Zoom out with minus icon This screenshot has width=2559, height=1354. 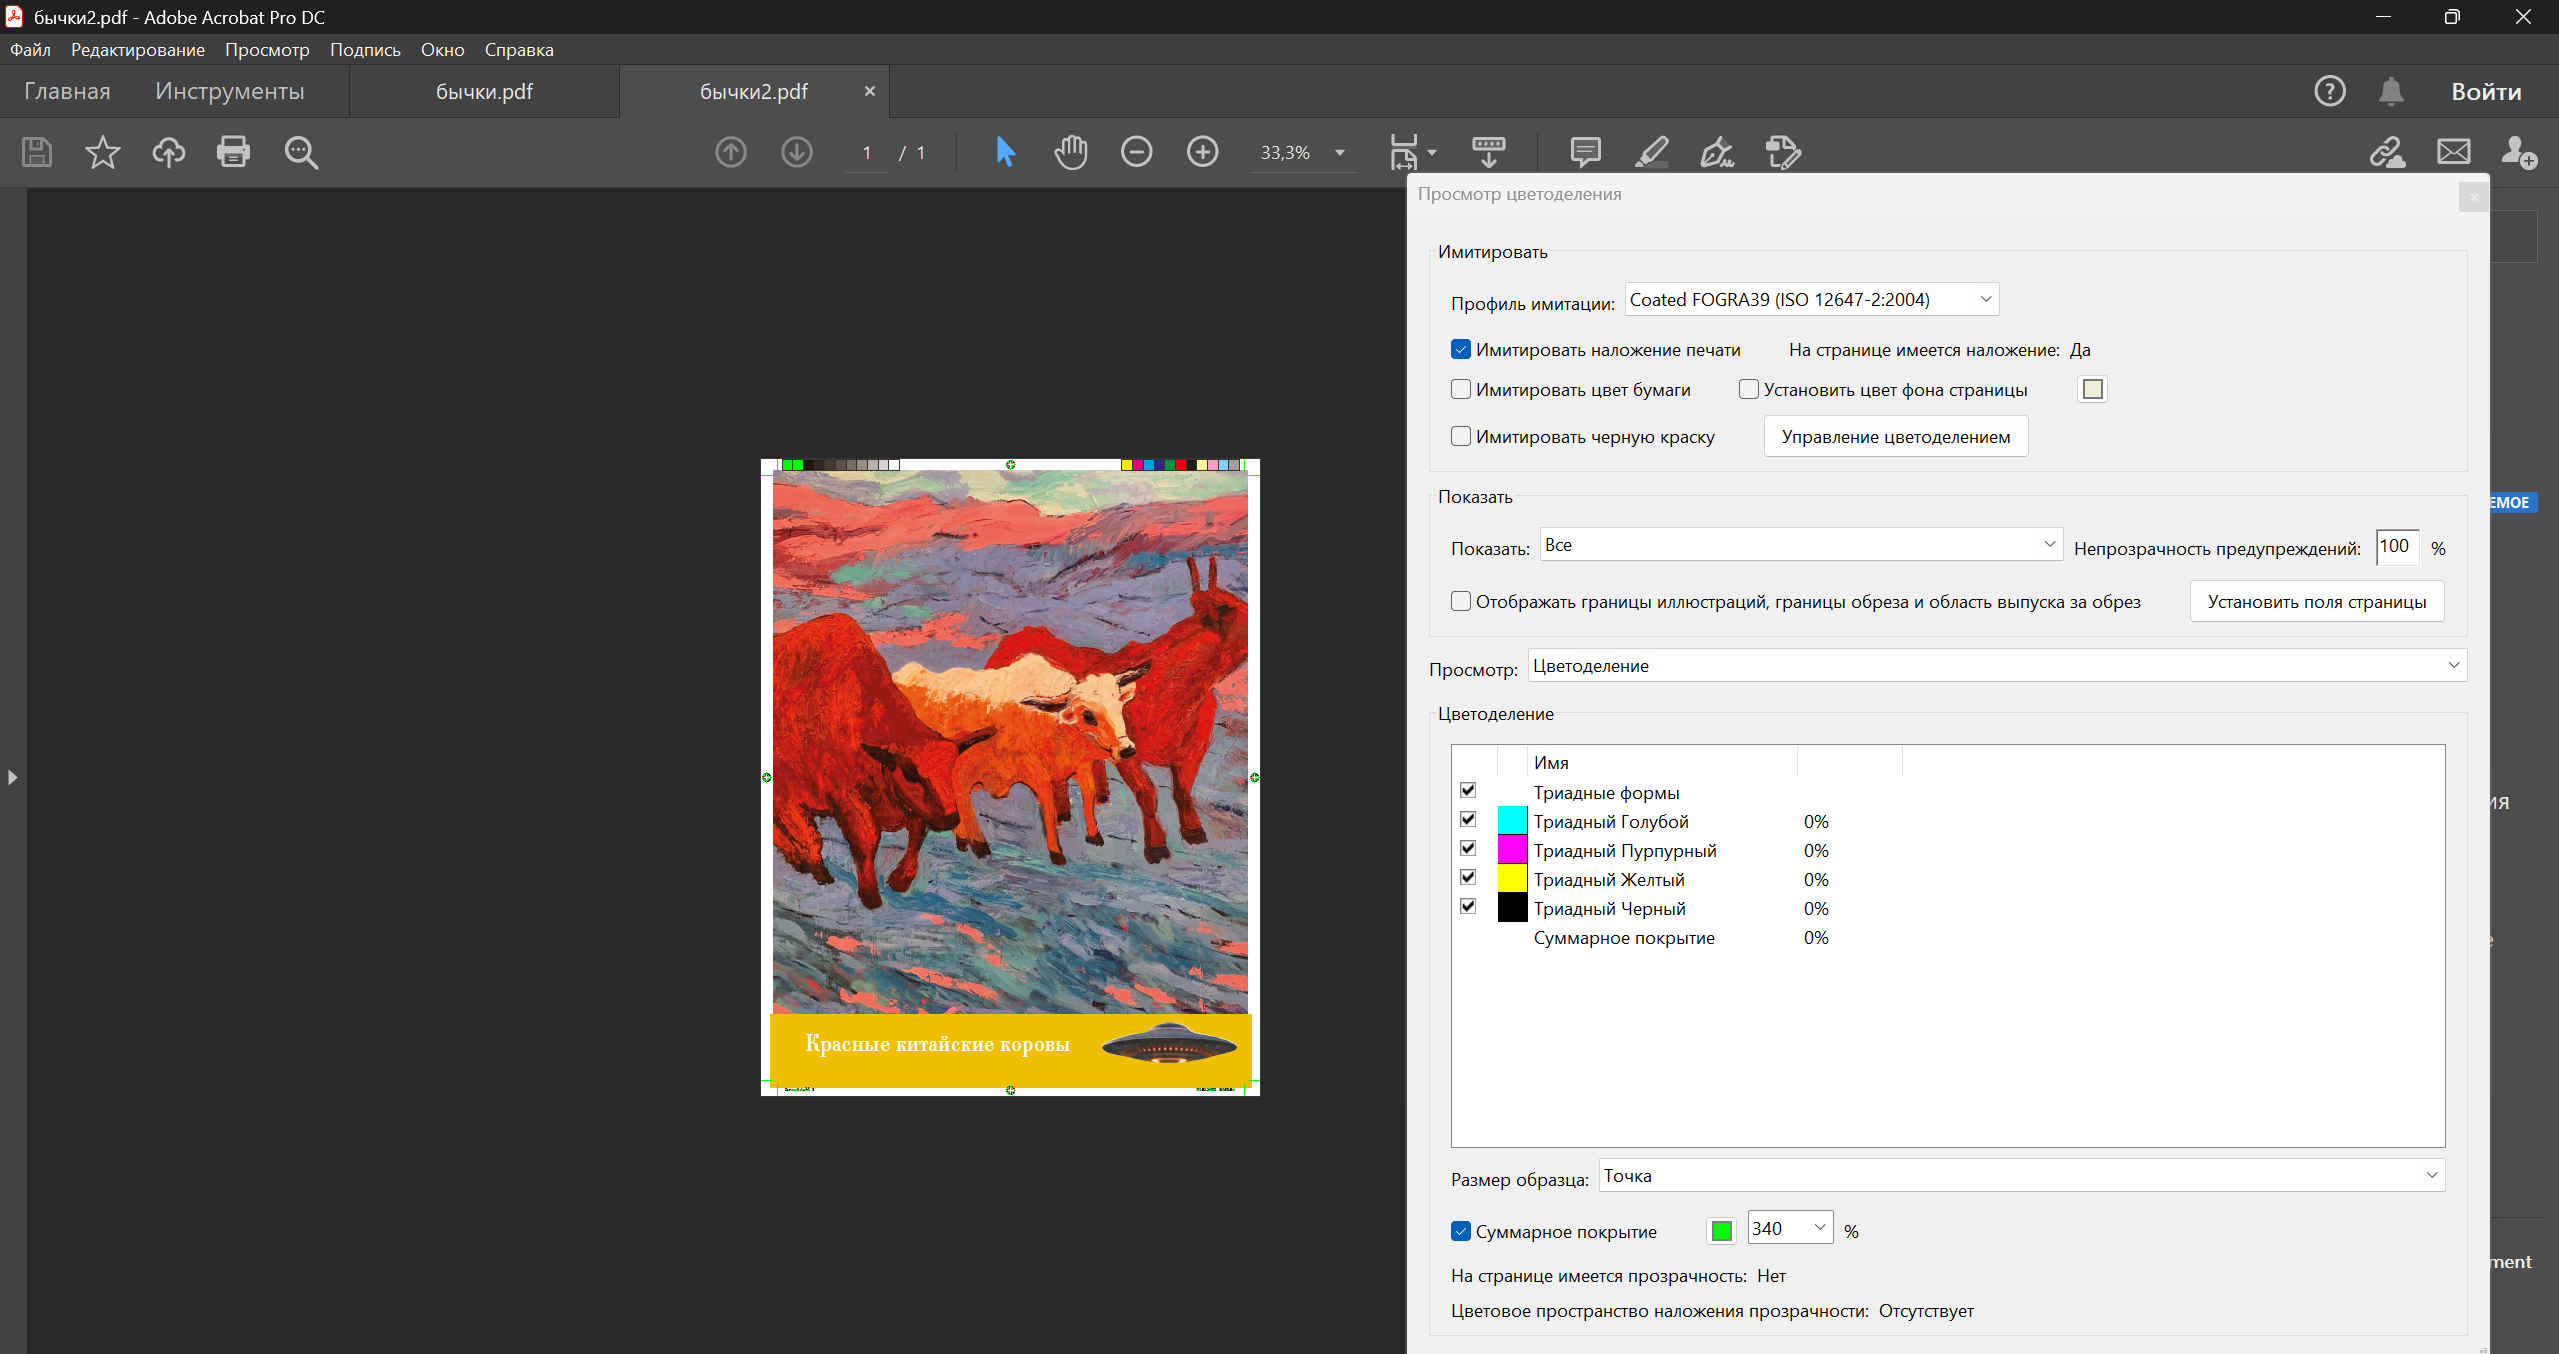(x=1137, y=152)
